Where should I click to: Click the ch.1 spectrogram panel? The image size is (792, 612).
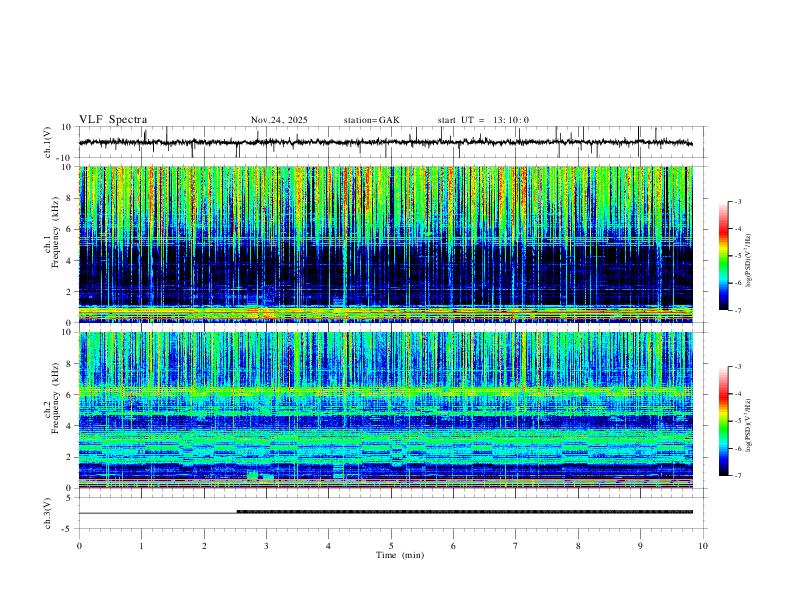coord(385,244)
